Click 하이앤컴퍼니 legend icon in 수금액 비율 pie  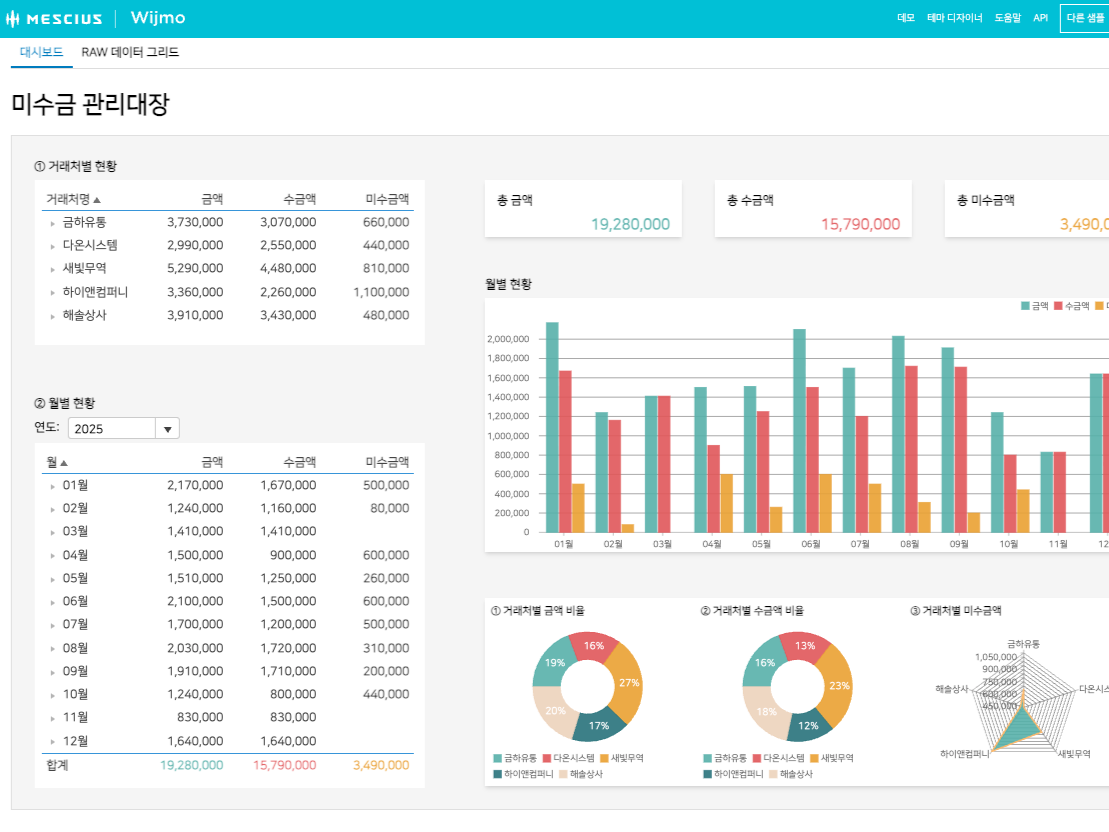pos(708,774)
